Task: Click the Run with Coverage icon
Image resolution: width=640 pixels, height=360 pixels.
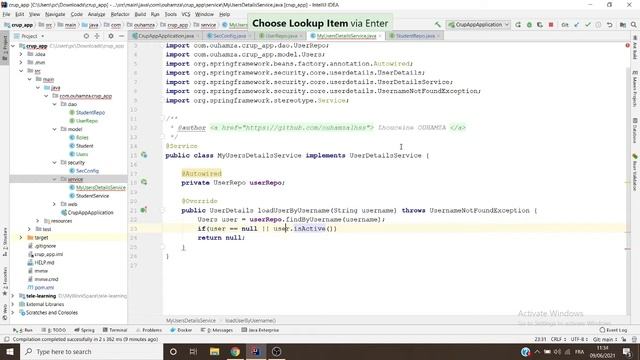Action: click(x=540, y=24)
